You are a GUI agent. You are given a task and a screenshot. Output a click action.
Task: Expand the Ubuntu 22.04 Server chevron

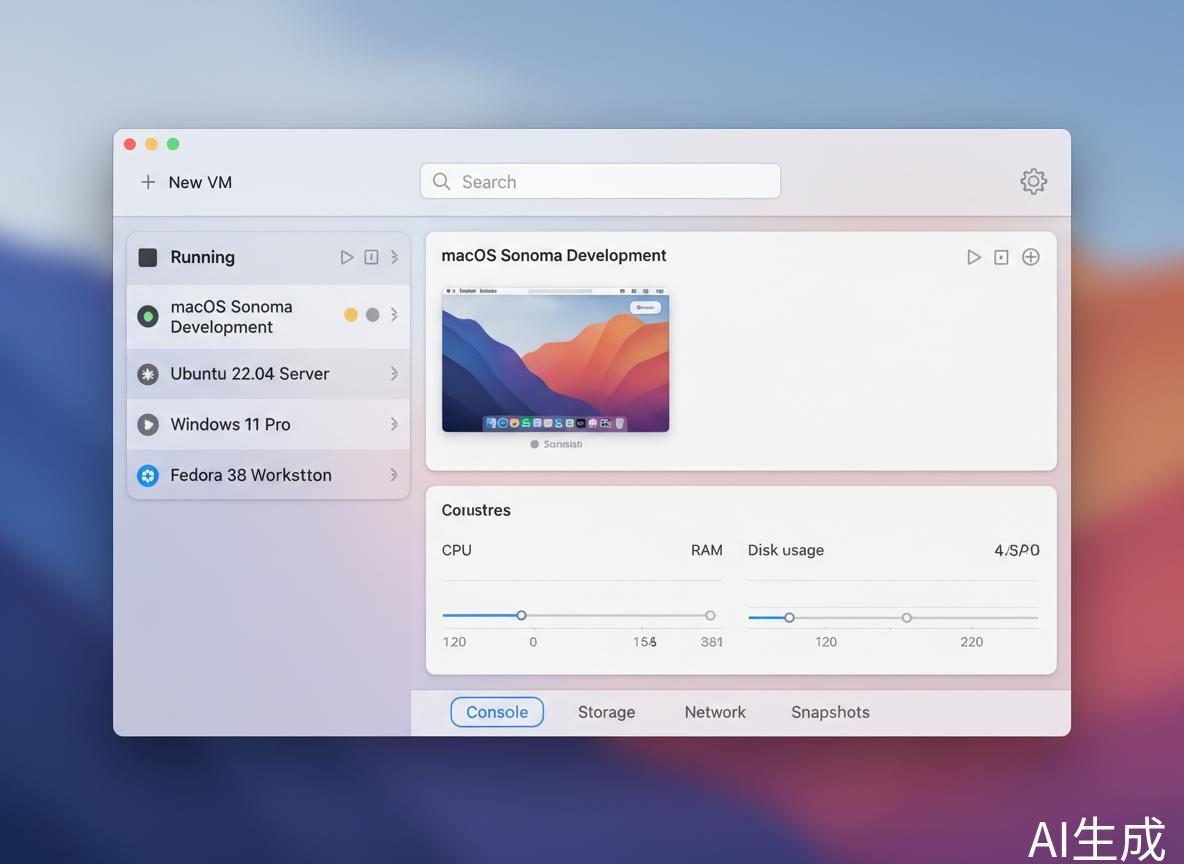click(394, 374)
